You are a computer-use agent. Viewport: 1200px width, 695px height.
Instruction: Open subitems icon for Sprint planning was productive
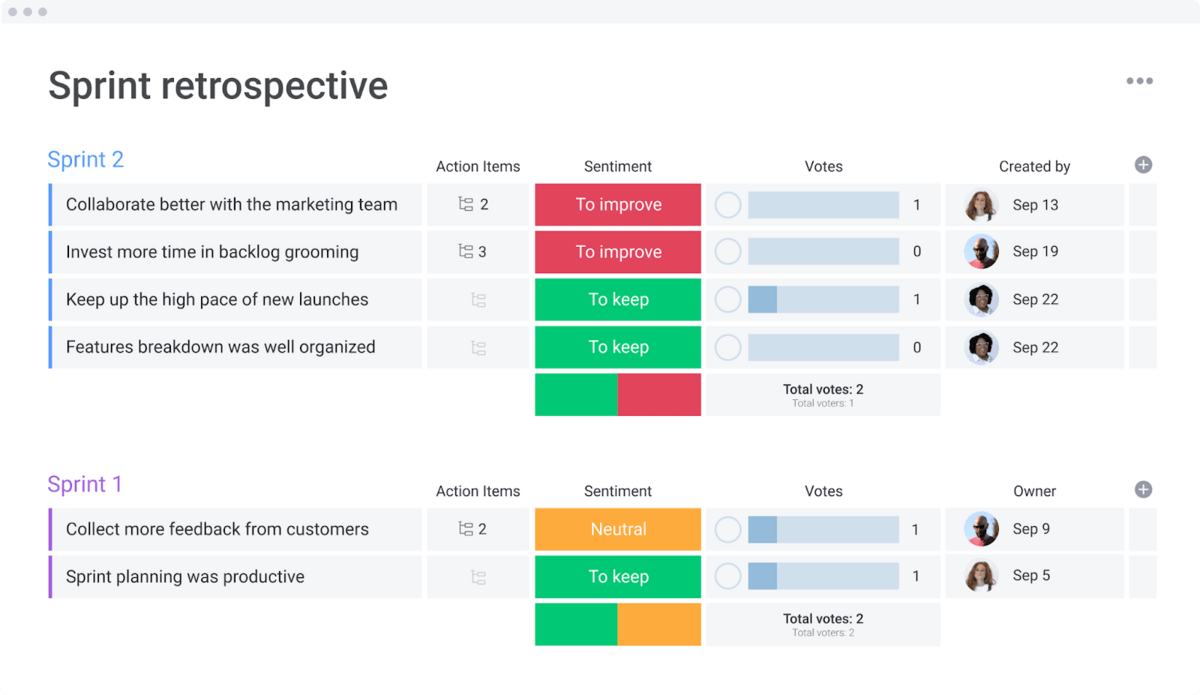point(478,577)
